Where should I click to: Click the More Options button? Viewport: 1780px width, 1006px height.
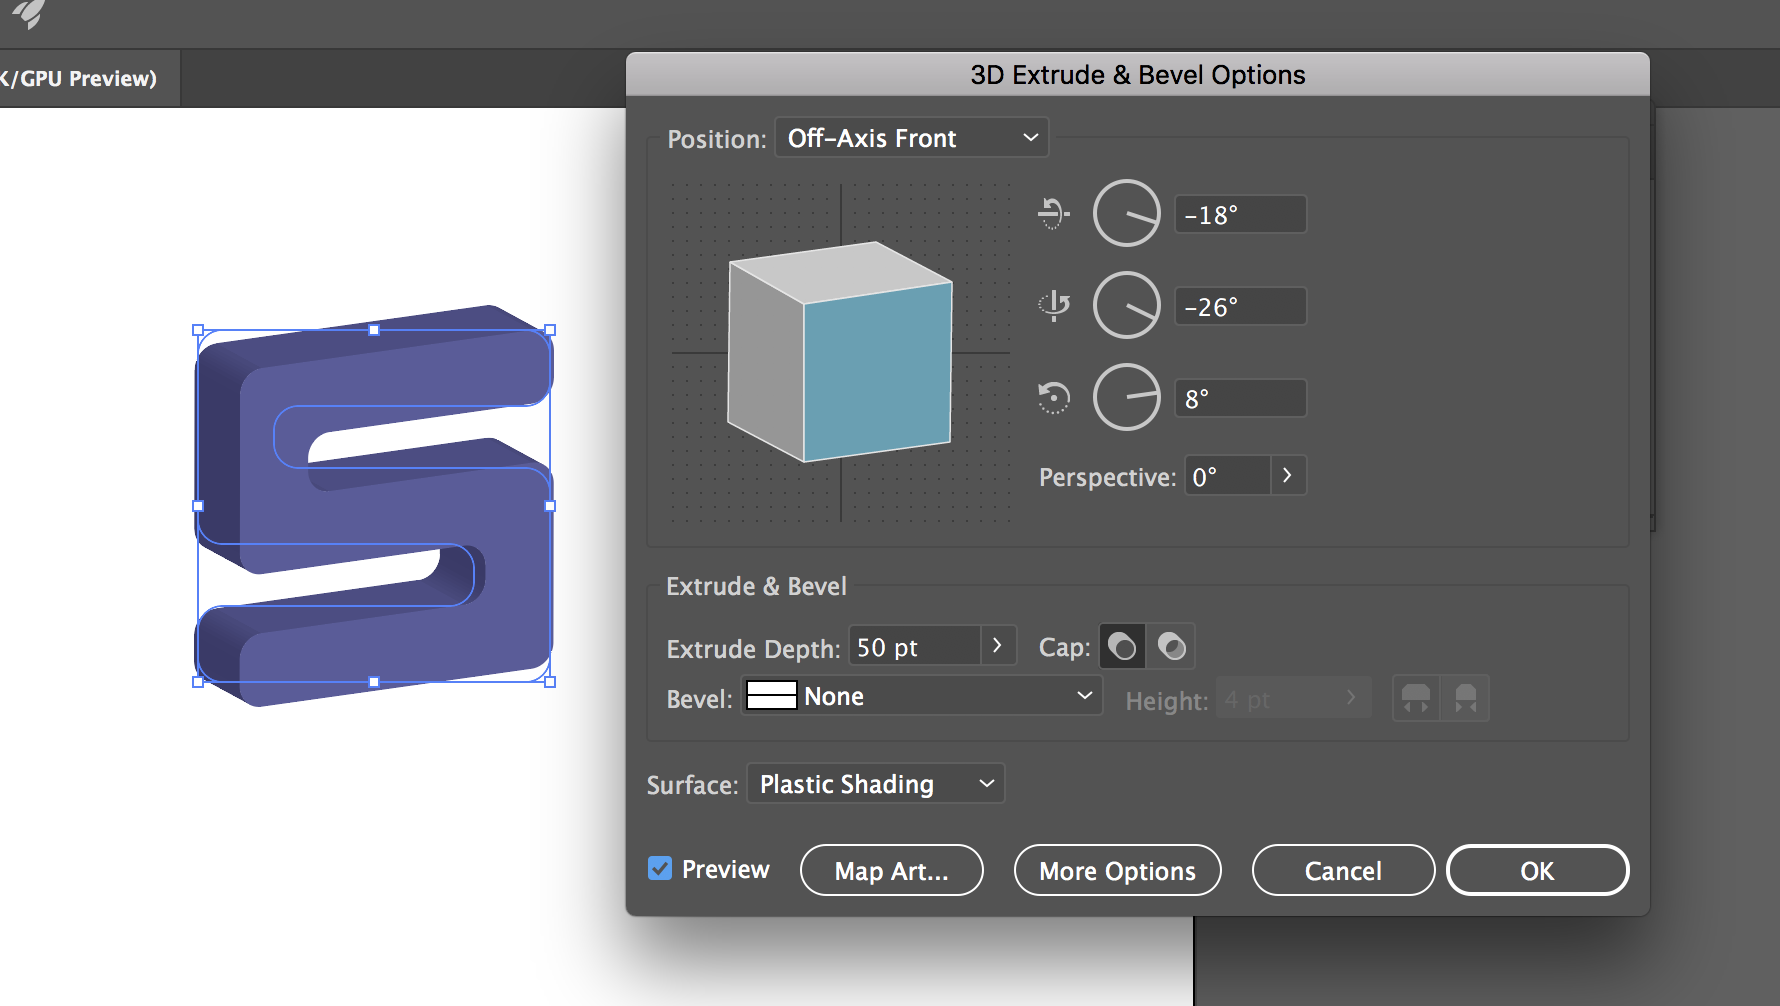coord(1117,871)
